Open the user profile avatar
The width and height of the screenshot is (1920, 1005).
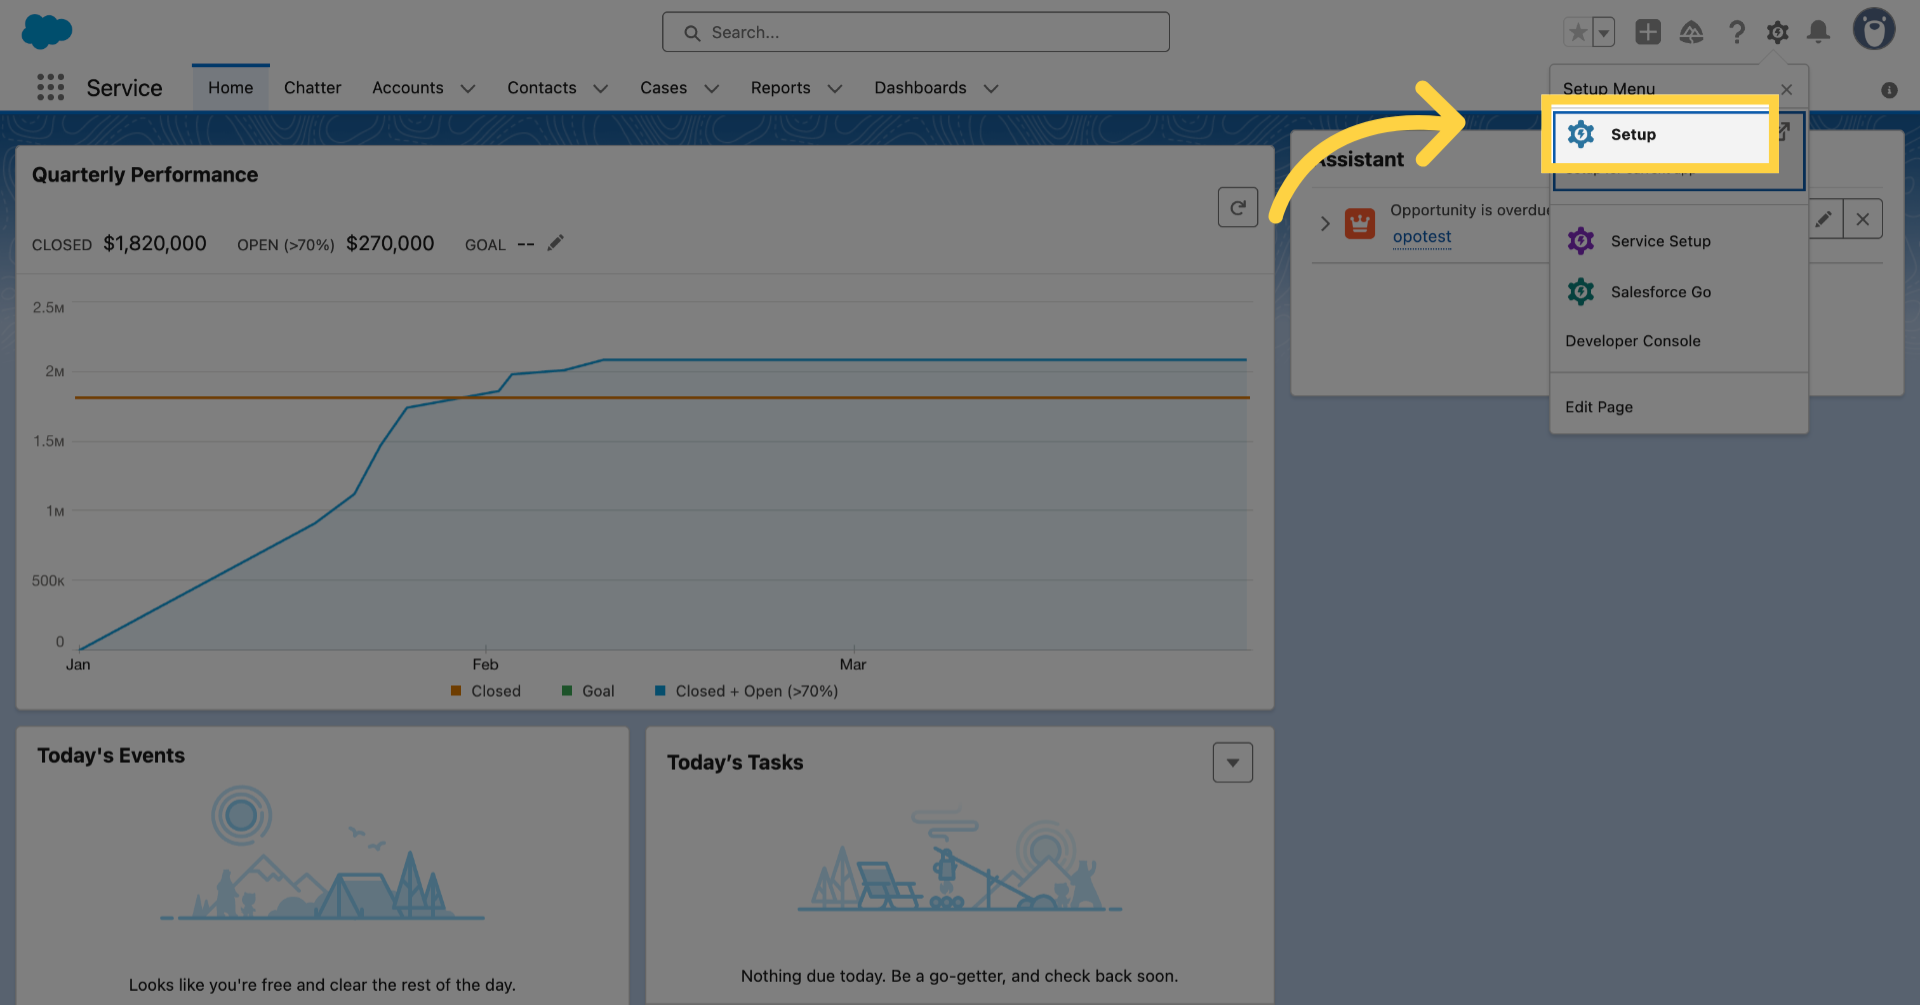(1874, 30)
